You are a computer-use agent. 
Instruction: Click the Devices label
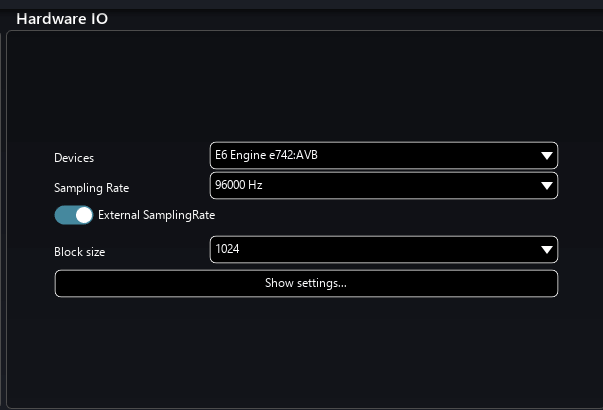click(74, 158)
